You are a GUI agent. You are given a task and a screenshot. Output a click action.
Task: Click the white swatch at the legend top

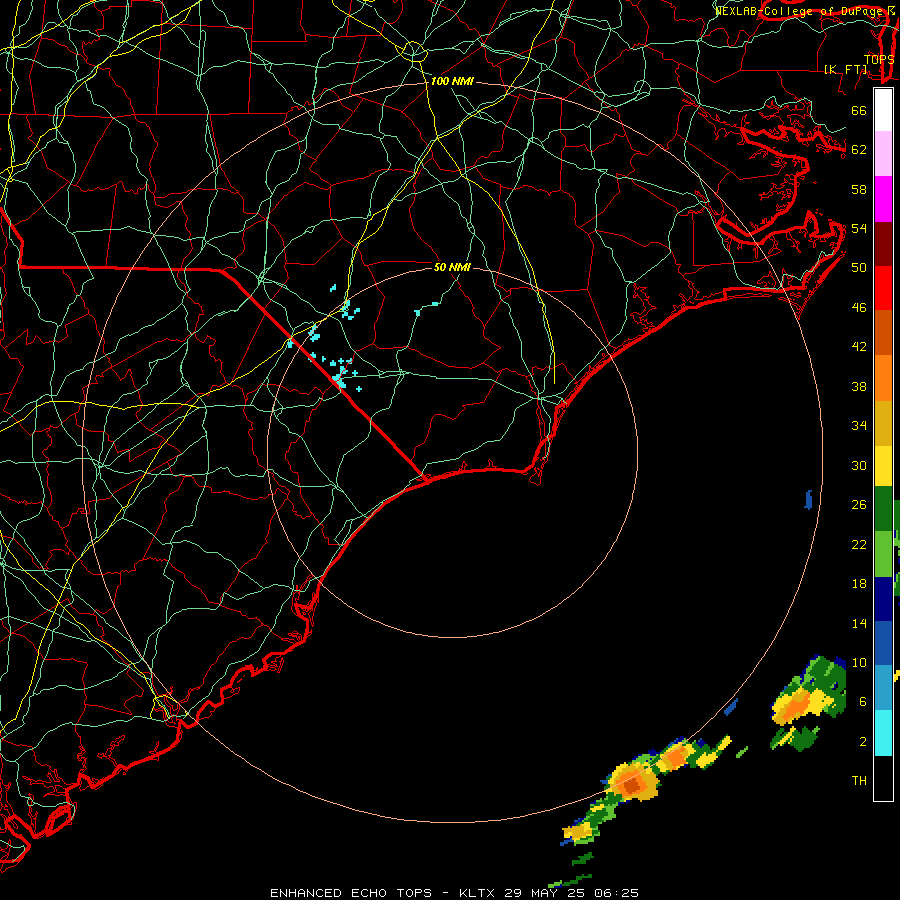[883, 110]
